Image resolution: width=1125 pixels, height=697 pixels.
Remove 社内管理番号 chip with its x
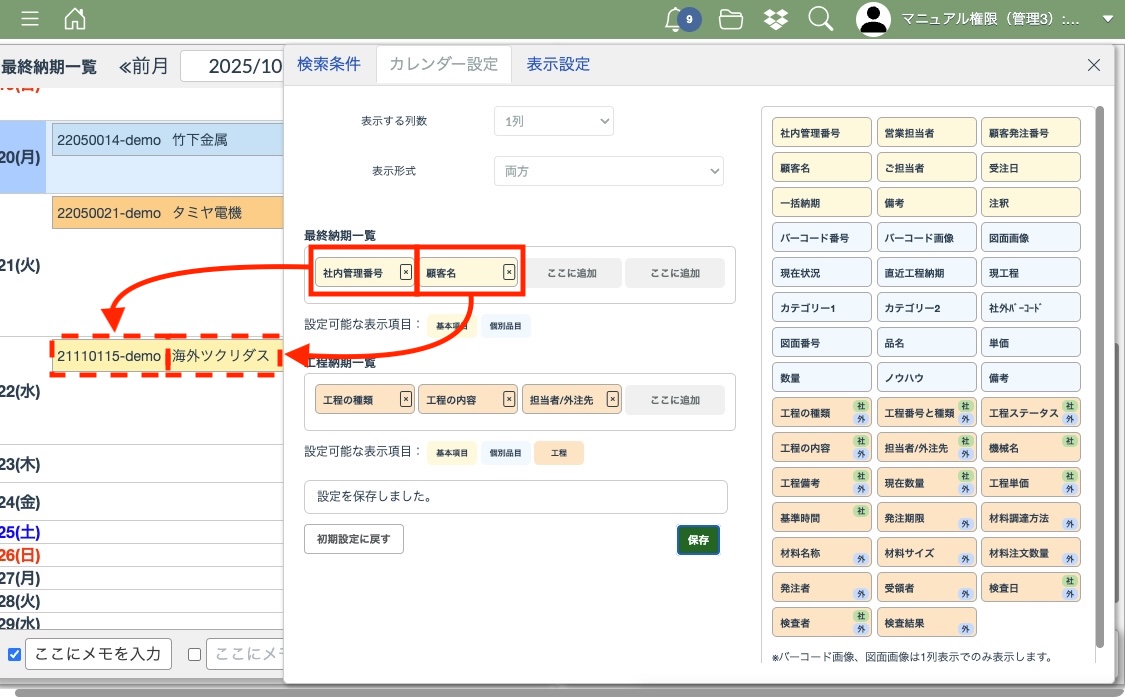pyautogui.click(x=405, y=272)
